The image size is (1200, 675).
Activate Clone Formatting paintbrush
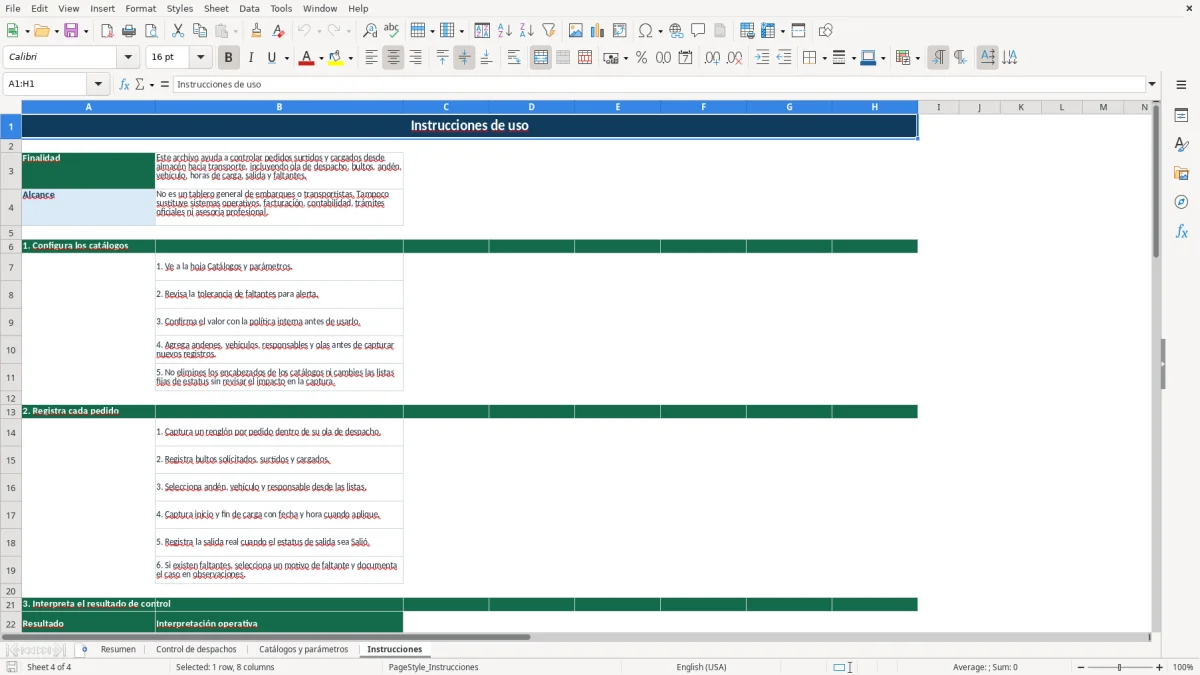(256, 30)
